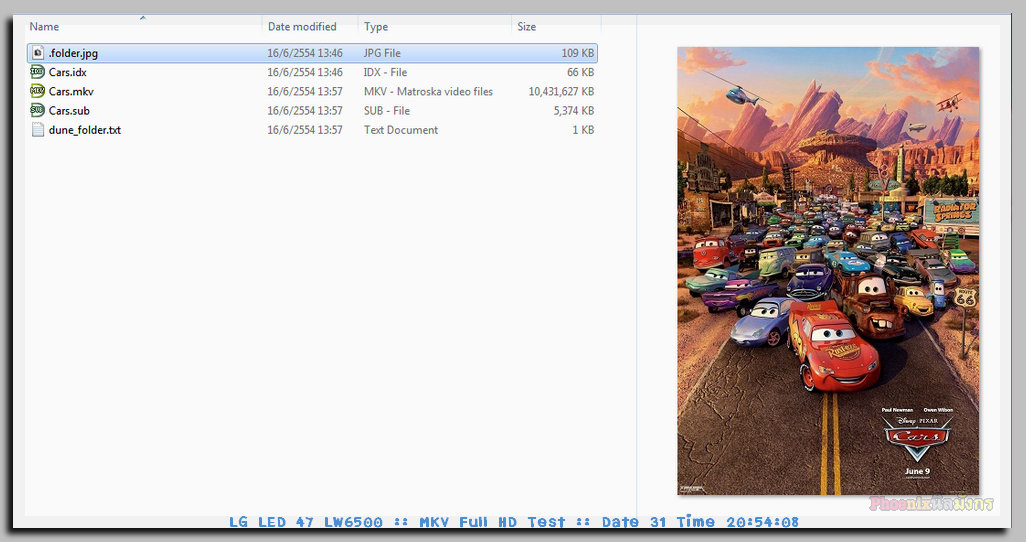The width and height of the screenshot is (1026, 542).
Task: Click the date of Cars.mkv row
Action: [305, 91]
